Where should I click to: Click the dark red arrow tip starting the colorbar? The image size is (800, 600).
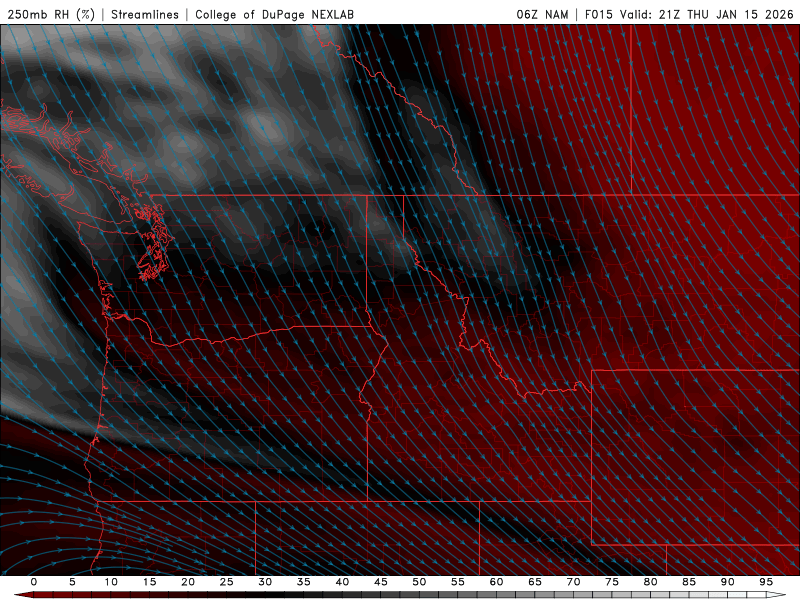pos(23,595)
